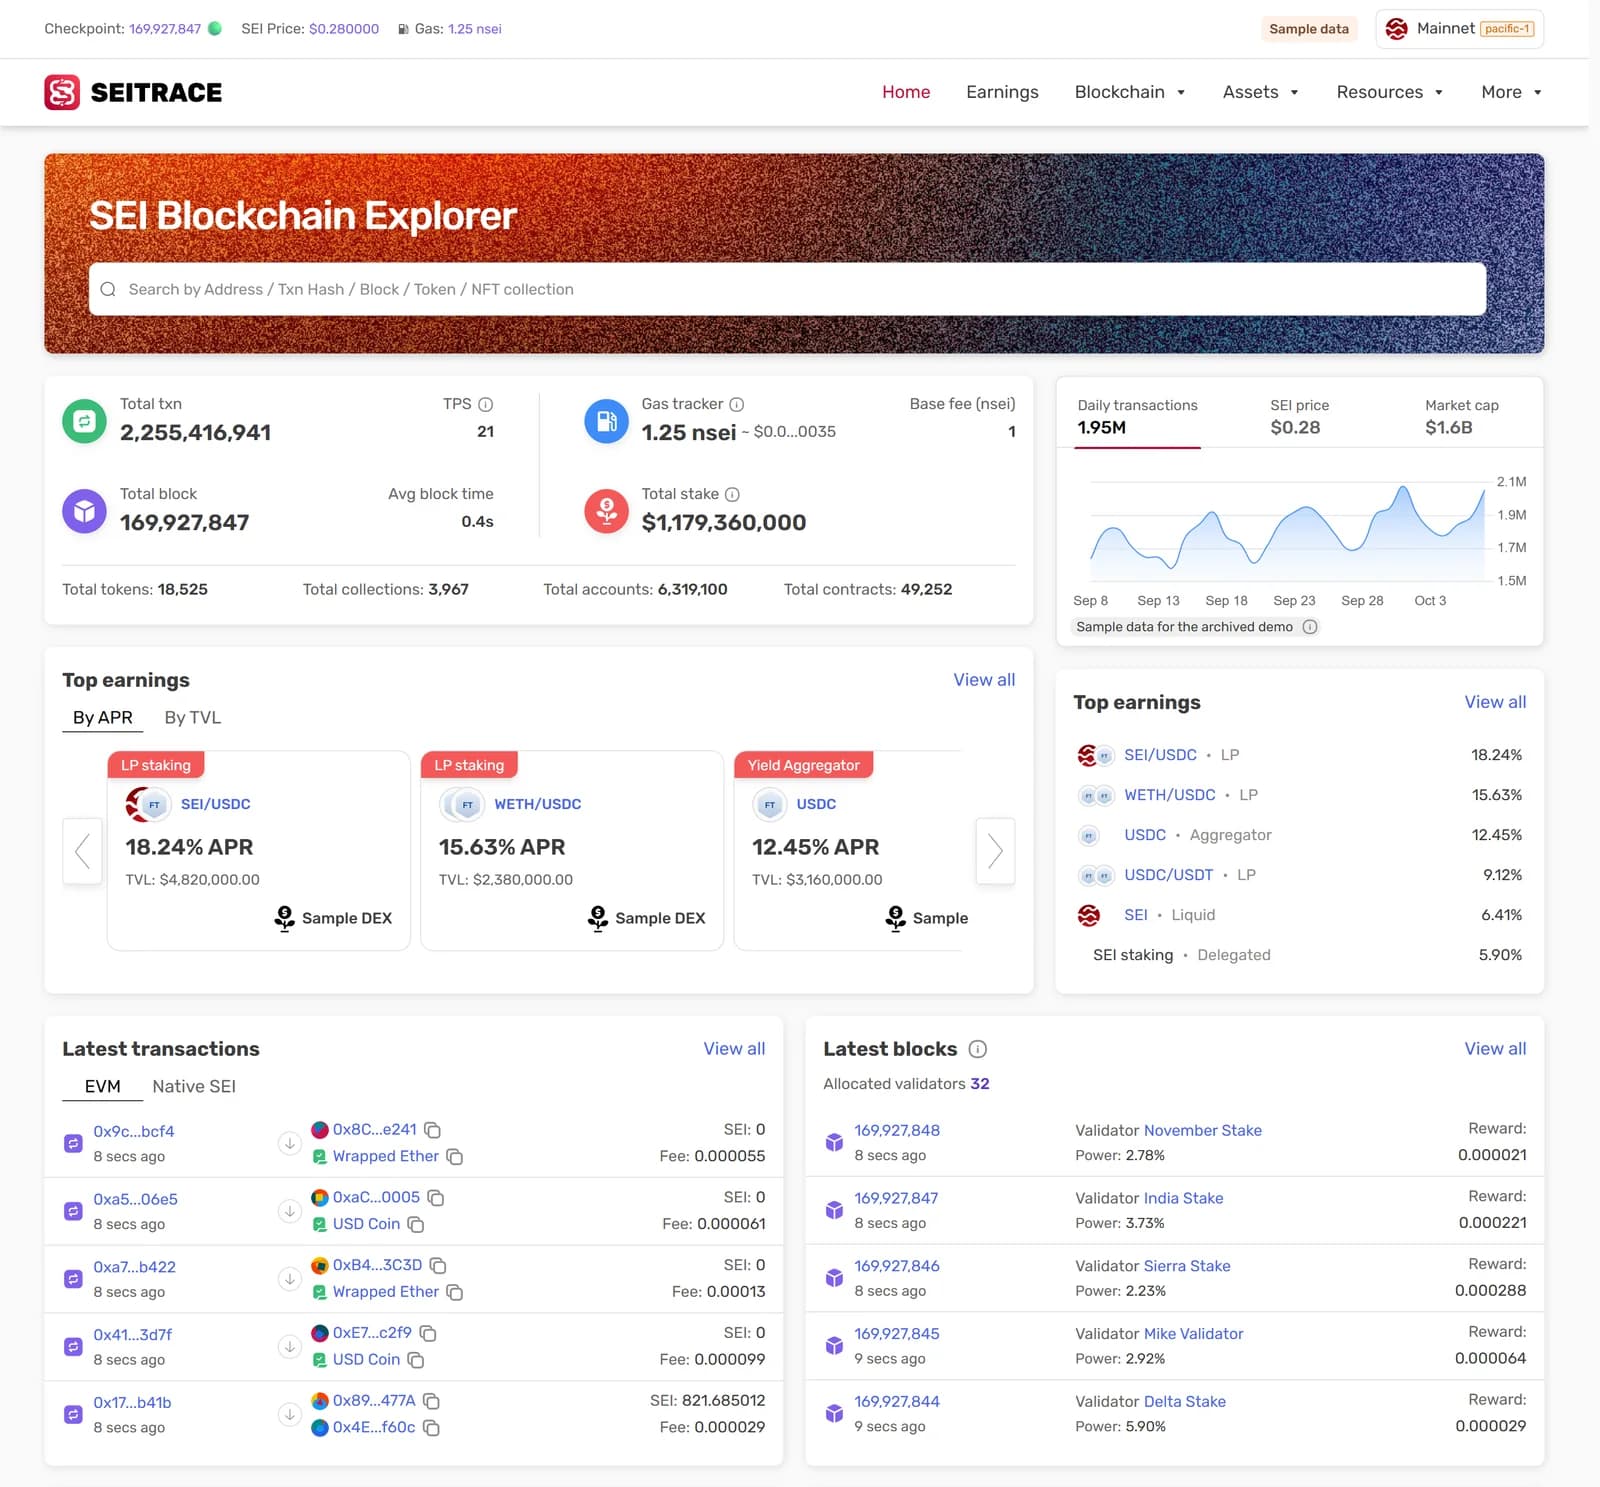Click transaction icon for 0x9c...bcf4

click(73, 1143)
